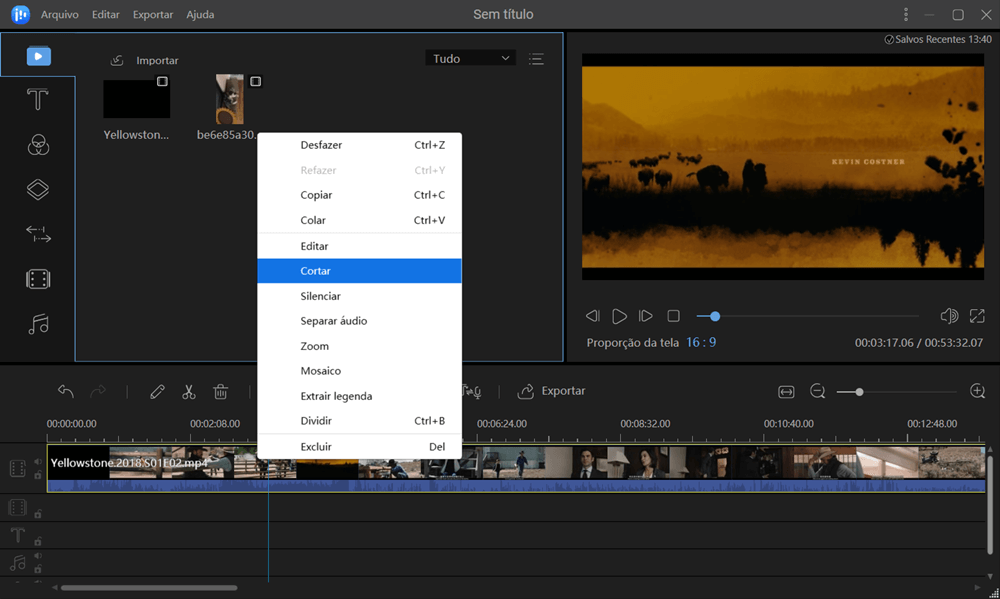Tick the checkbox on Yellowstone thumbnail
Screen dimensions: 1000x599
tap(162, 82)
